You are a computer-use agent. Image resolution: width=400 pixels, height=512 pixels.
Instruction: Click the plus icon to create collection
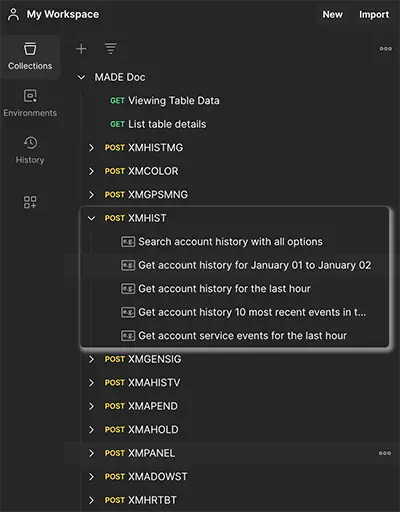click(x=81, y=49)
